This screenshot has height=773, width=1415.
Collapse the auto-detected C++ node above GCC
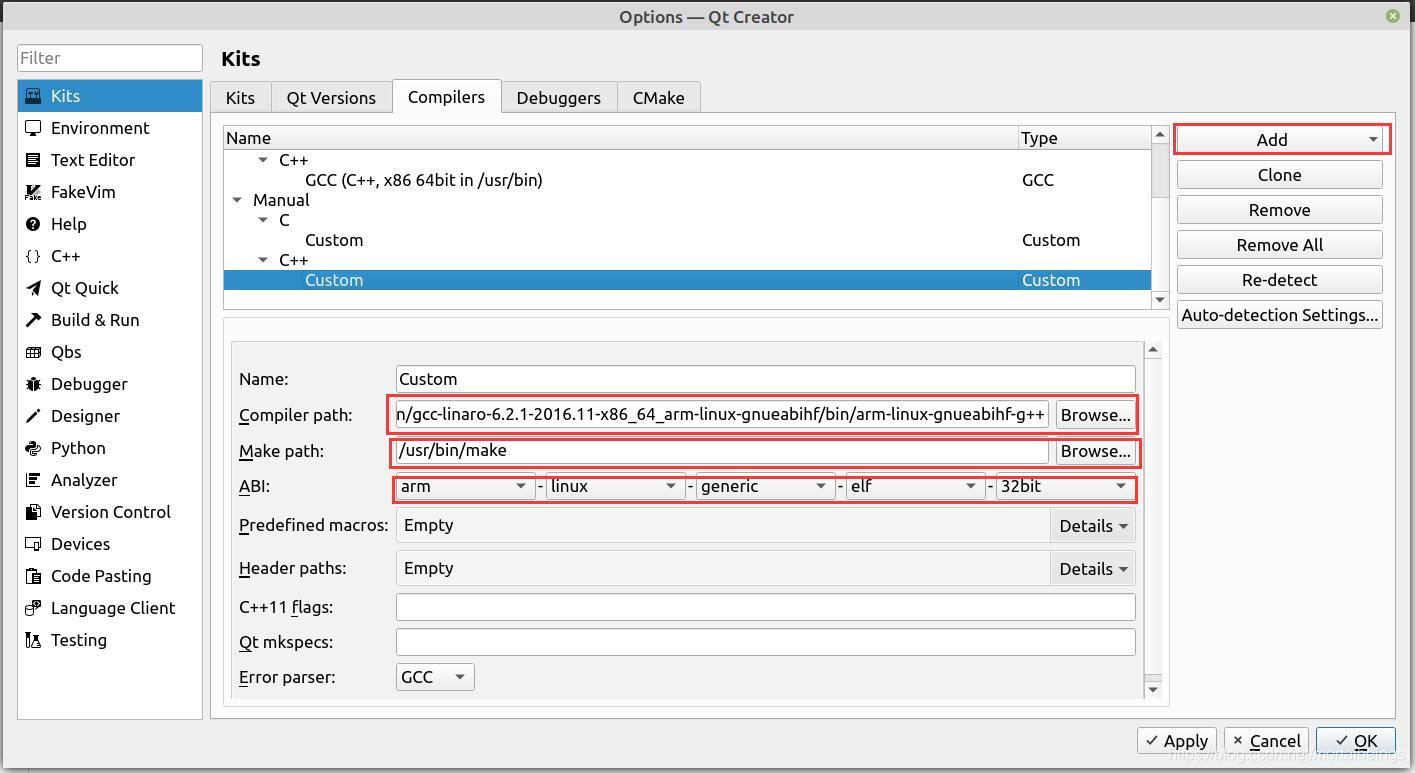pyautogui.click(x=263, y=160)
